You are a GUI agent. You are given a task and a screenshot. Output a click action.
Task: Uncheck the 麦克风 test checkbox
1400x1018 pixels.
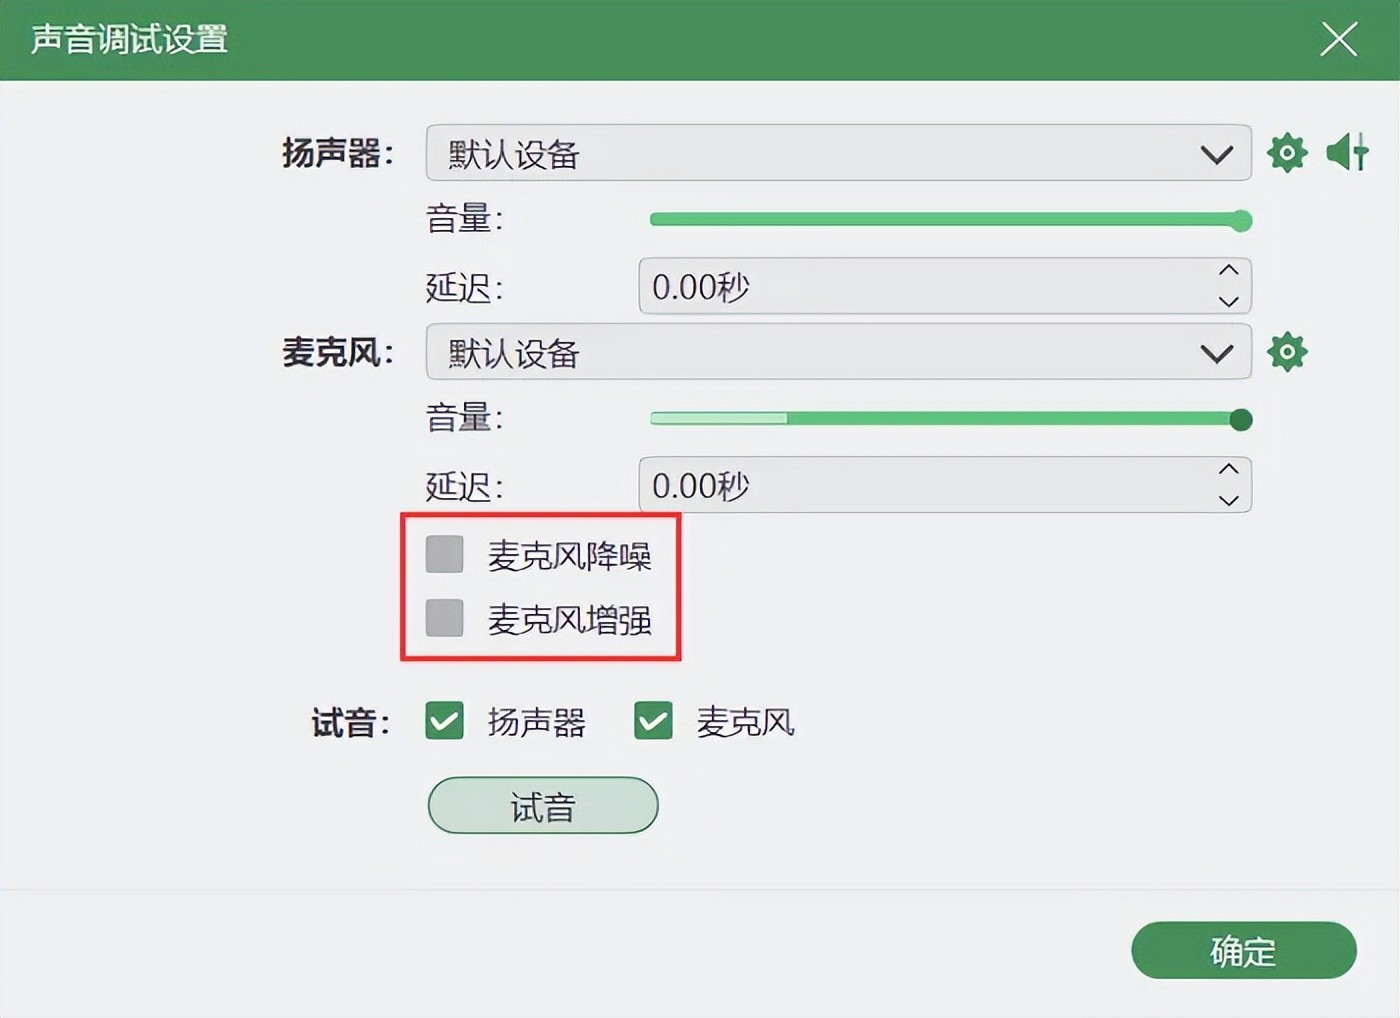click(x=653, y=721)
